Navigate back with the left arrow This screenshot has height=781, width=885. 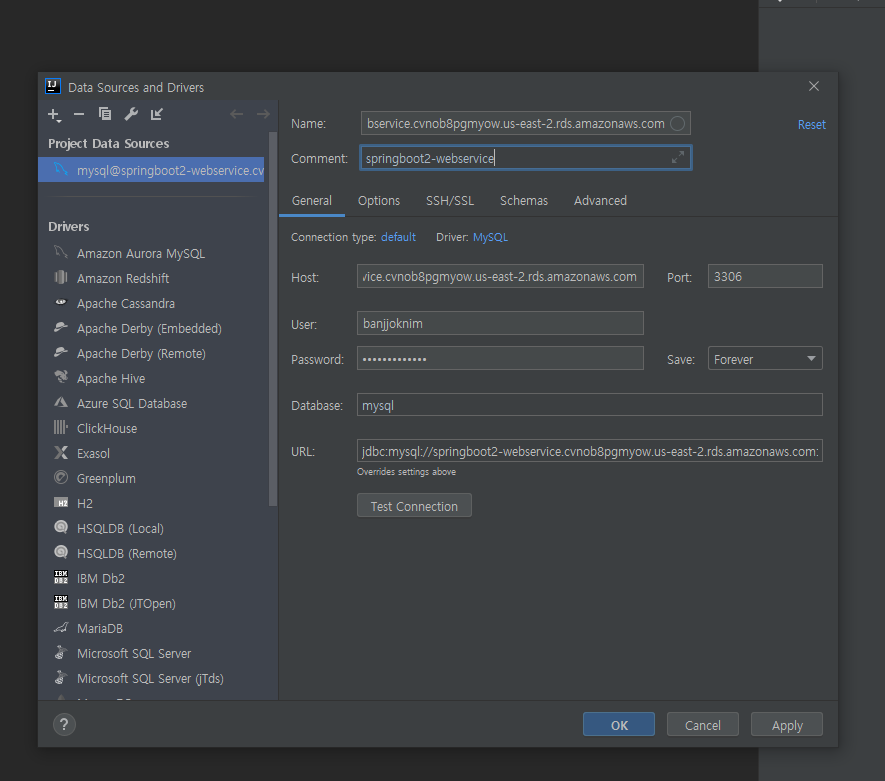236,115
